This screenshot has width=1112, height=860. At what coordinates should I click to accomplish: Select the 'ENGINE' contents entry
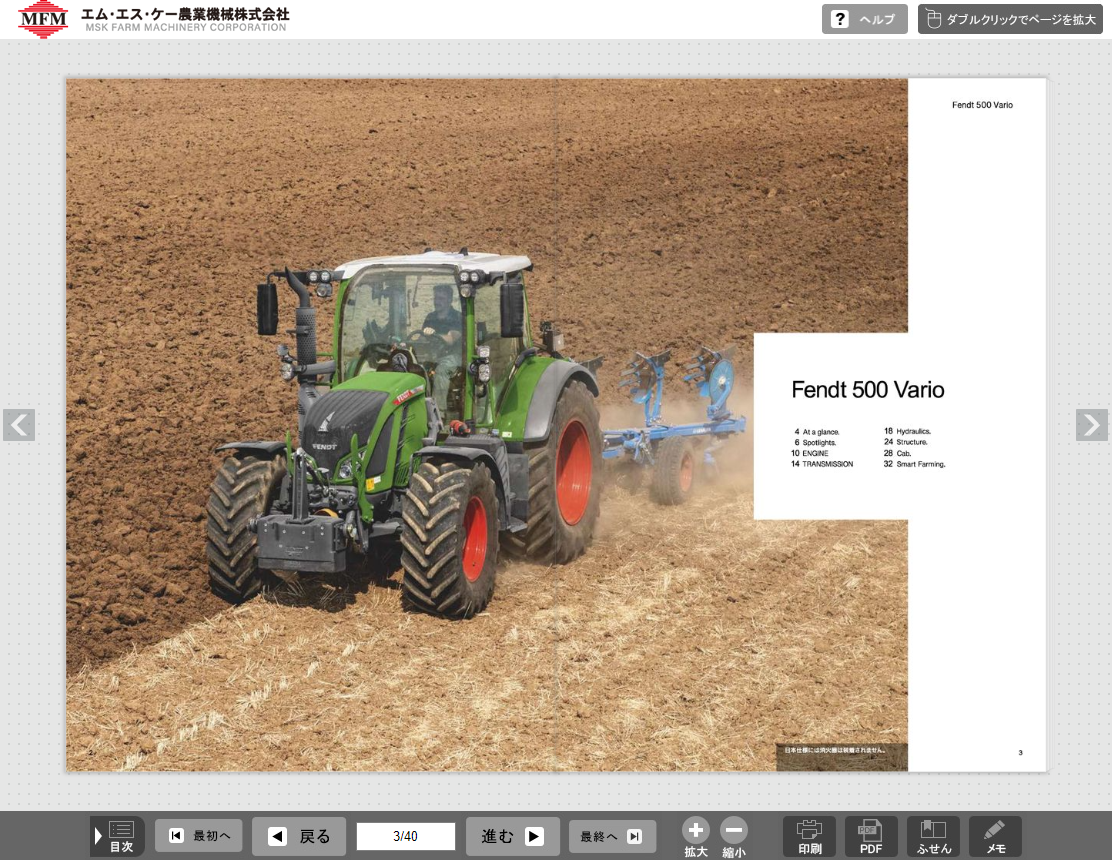point(810,453)
